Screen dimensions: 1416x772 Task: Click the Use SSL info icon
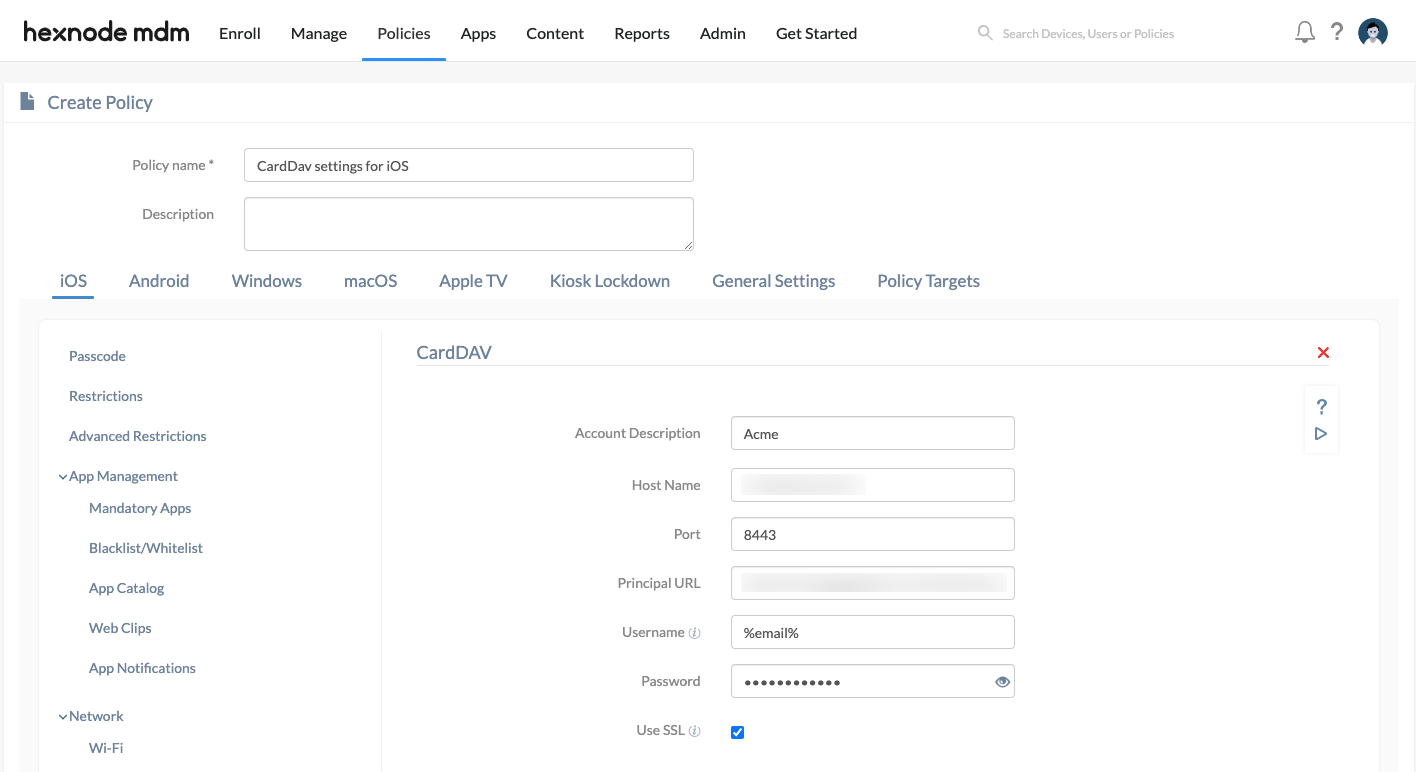[x=695, y=731]
